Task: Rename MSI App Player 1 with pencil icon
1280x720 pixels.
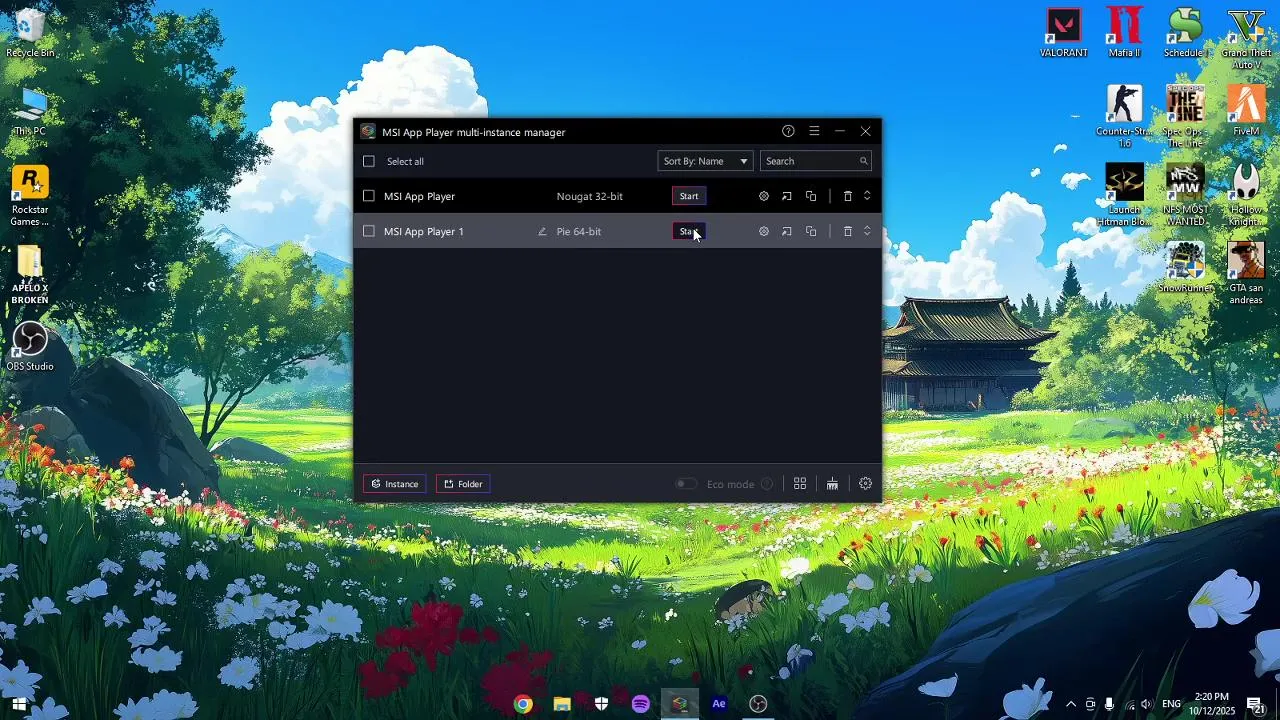Action: pyautogui.click(x=542, y=231)
